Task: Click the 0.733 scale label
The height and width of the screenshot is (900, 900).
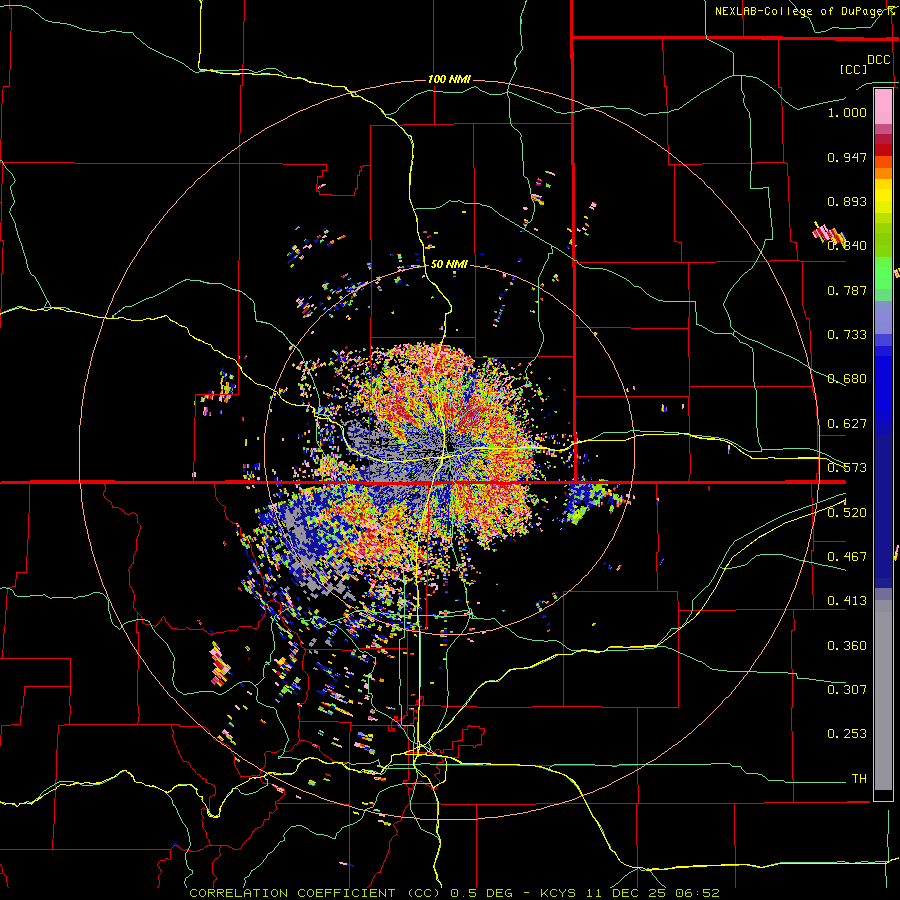Action: (x=847, y=335)
